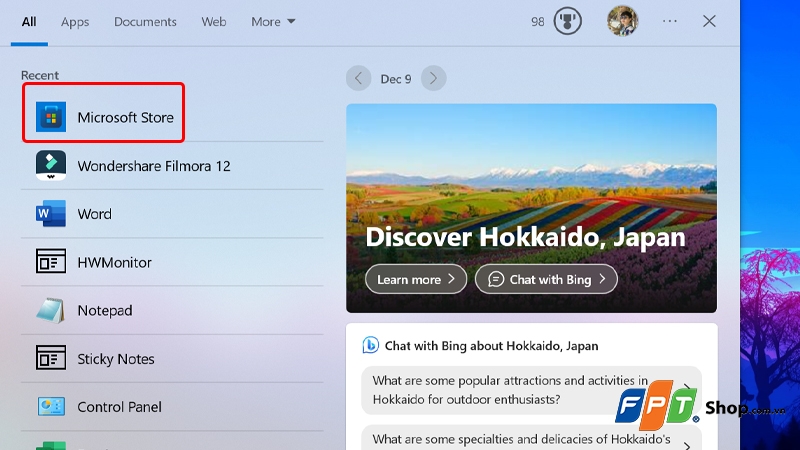
Task: Open the three-dot options menu
Action: click(x=669, y=21)
